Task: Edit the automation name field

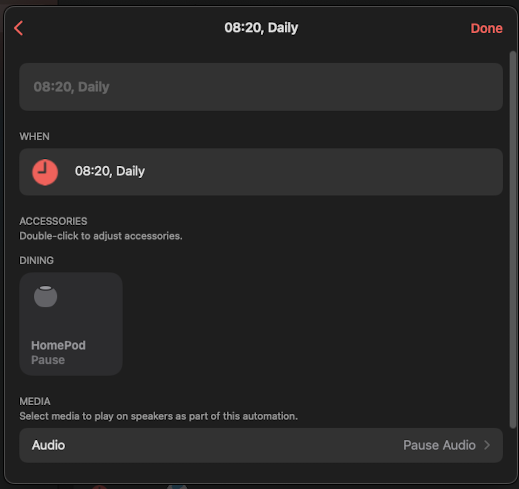Action: [x=261, y=87]
